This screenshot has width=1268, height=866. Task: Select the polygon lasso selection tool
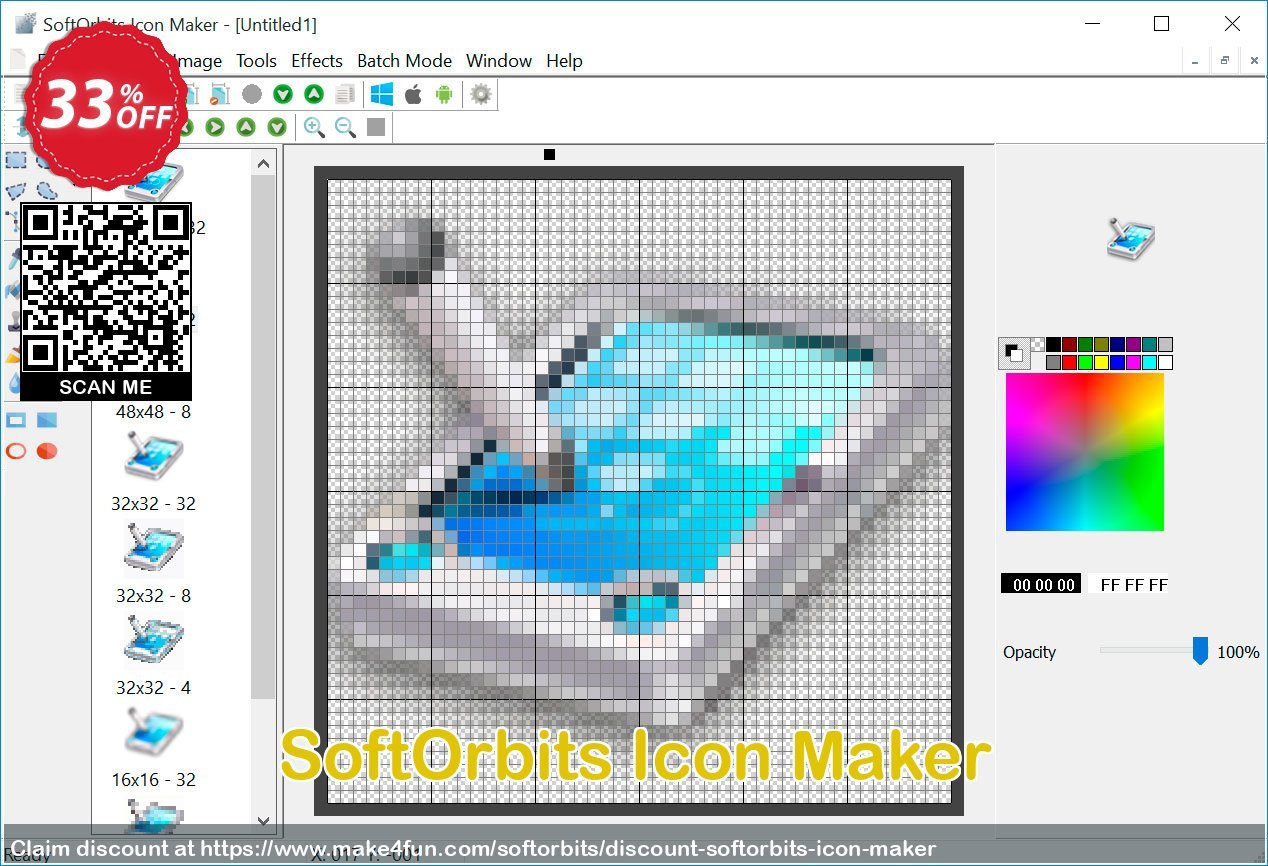16,190
